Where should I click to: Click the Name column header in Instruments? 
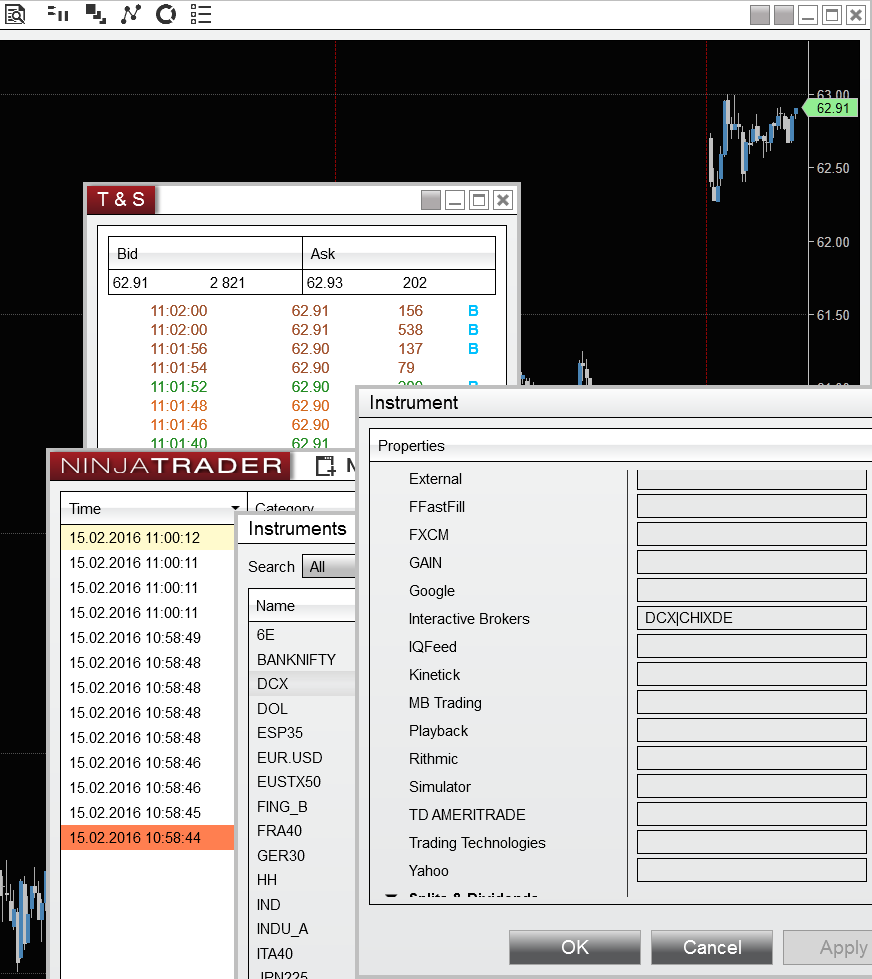pyautogui.click(x=302, y=605)
